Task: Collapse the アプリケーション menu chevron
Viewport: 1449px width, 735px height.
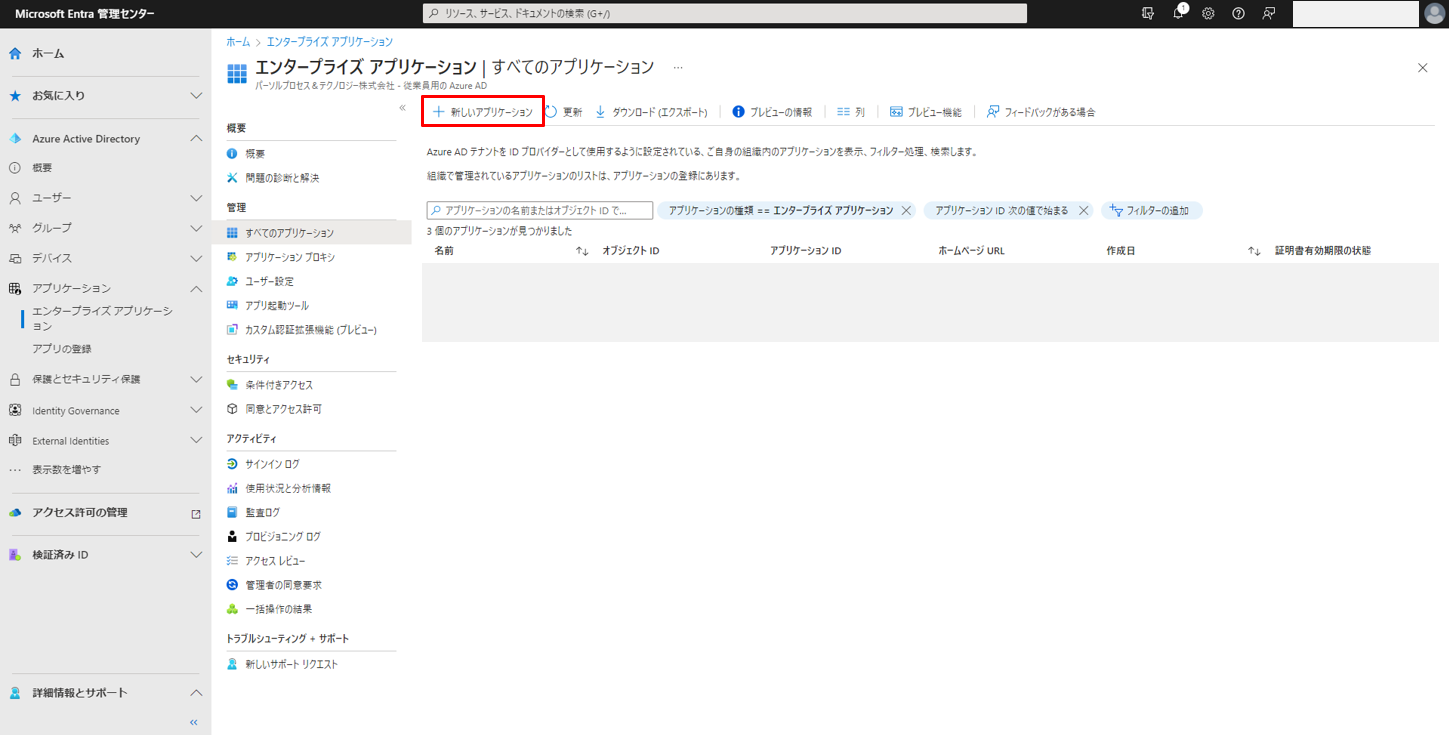Action: tap(196, 288)
